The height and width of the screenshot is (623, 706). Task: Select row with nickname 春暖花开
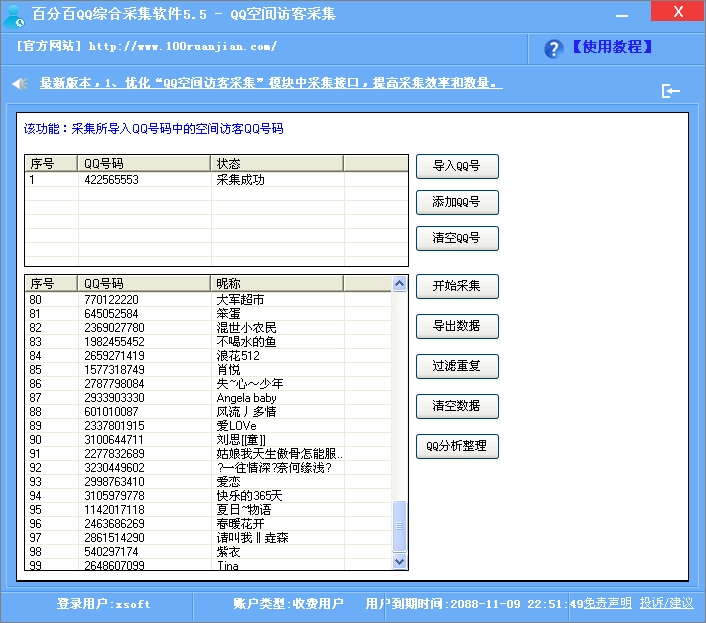click(x=208, y=524)
